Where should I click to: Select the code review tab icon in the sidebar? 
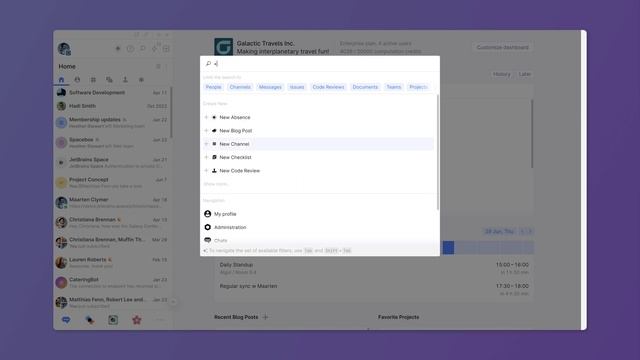[x=125, y=80]
